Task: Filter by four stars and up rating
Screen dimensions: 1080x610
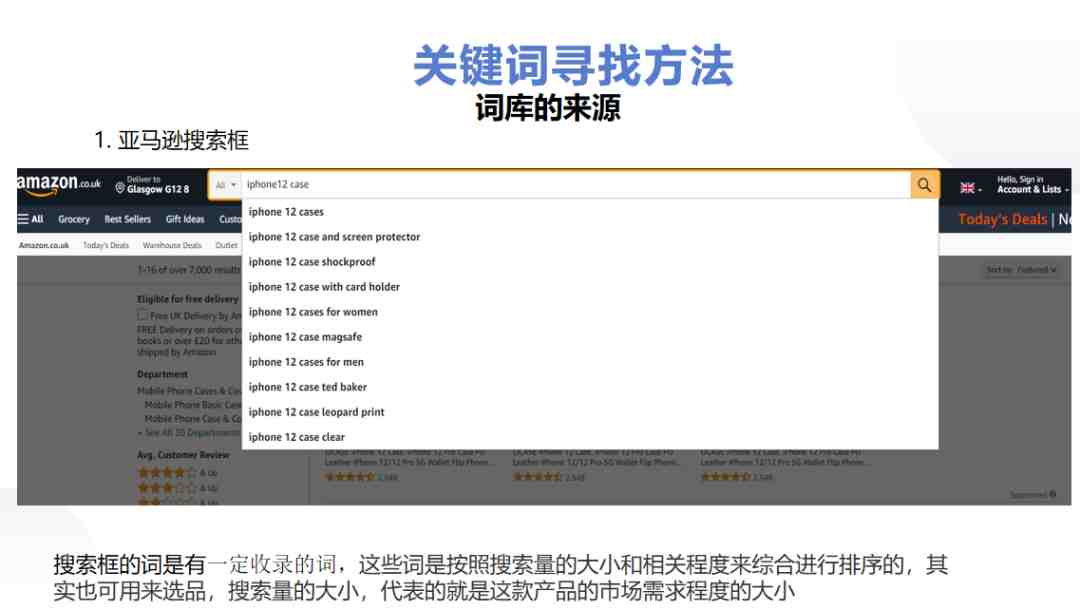Action: pyautogui.click(x=177, y=473)
